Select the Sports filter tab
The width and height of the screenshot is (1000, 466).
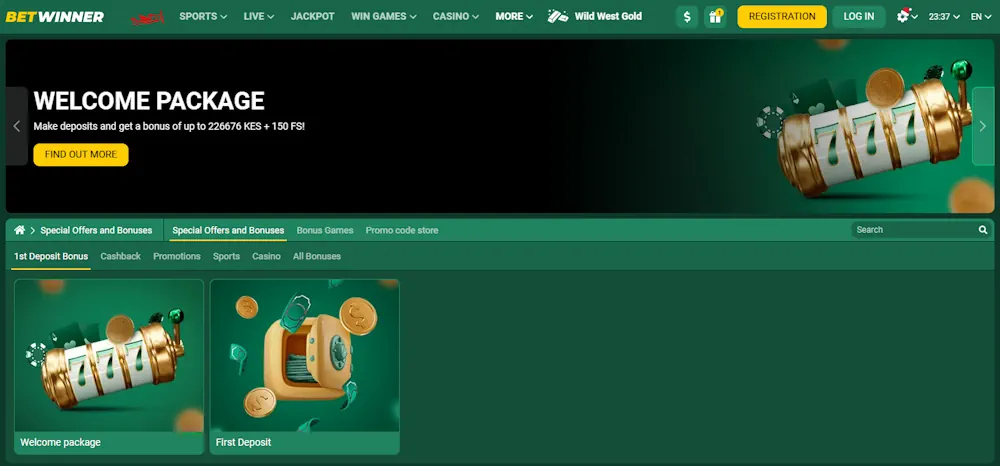[226, 256]
